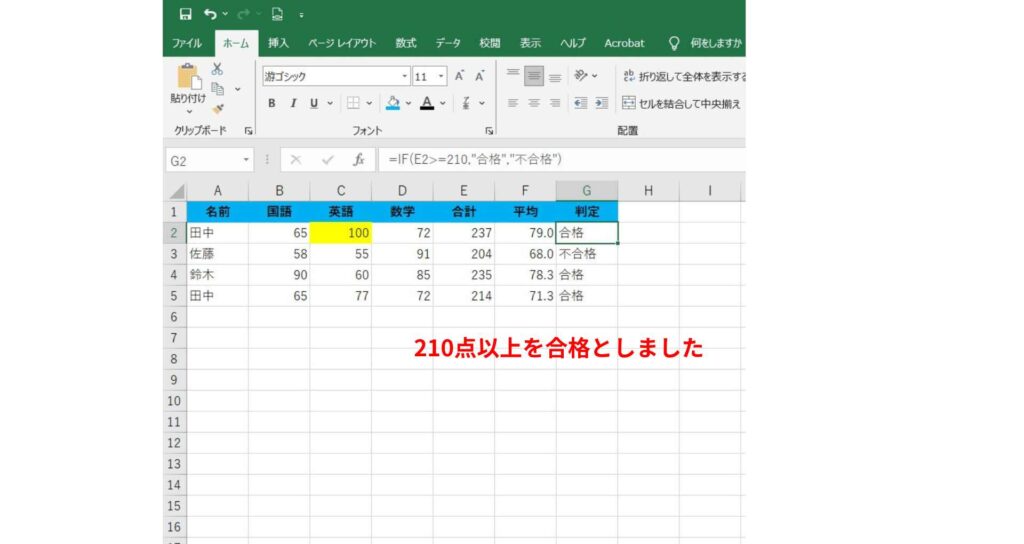
Task: Toggle Bold formatting
Action: click(x=272, y=103)
